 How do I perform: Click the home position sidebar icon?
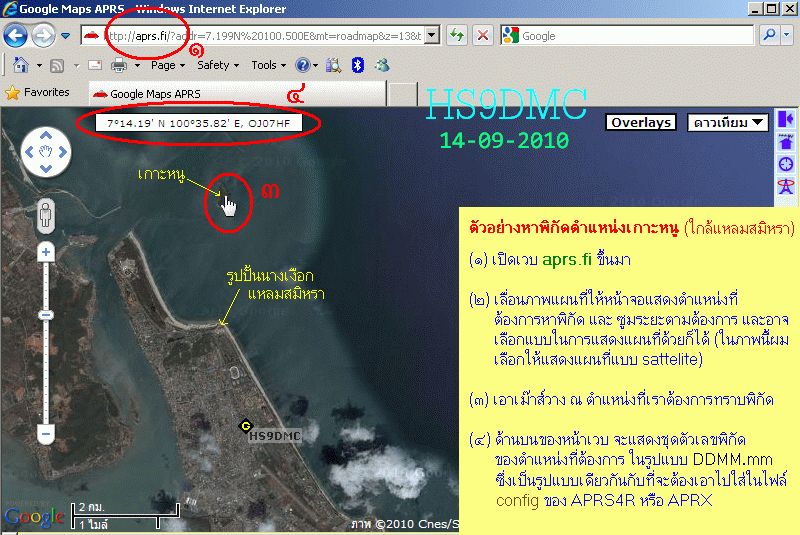(786, 141)
